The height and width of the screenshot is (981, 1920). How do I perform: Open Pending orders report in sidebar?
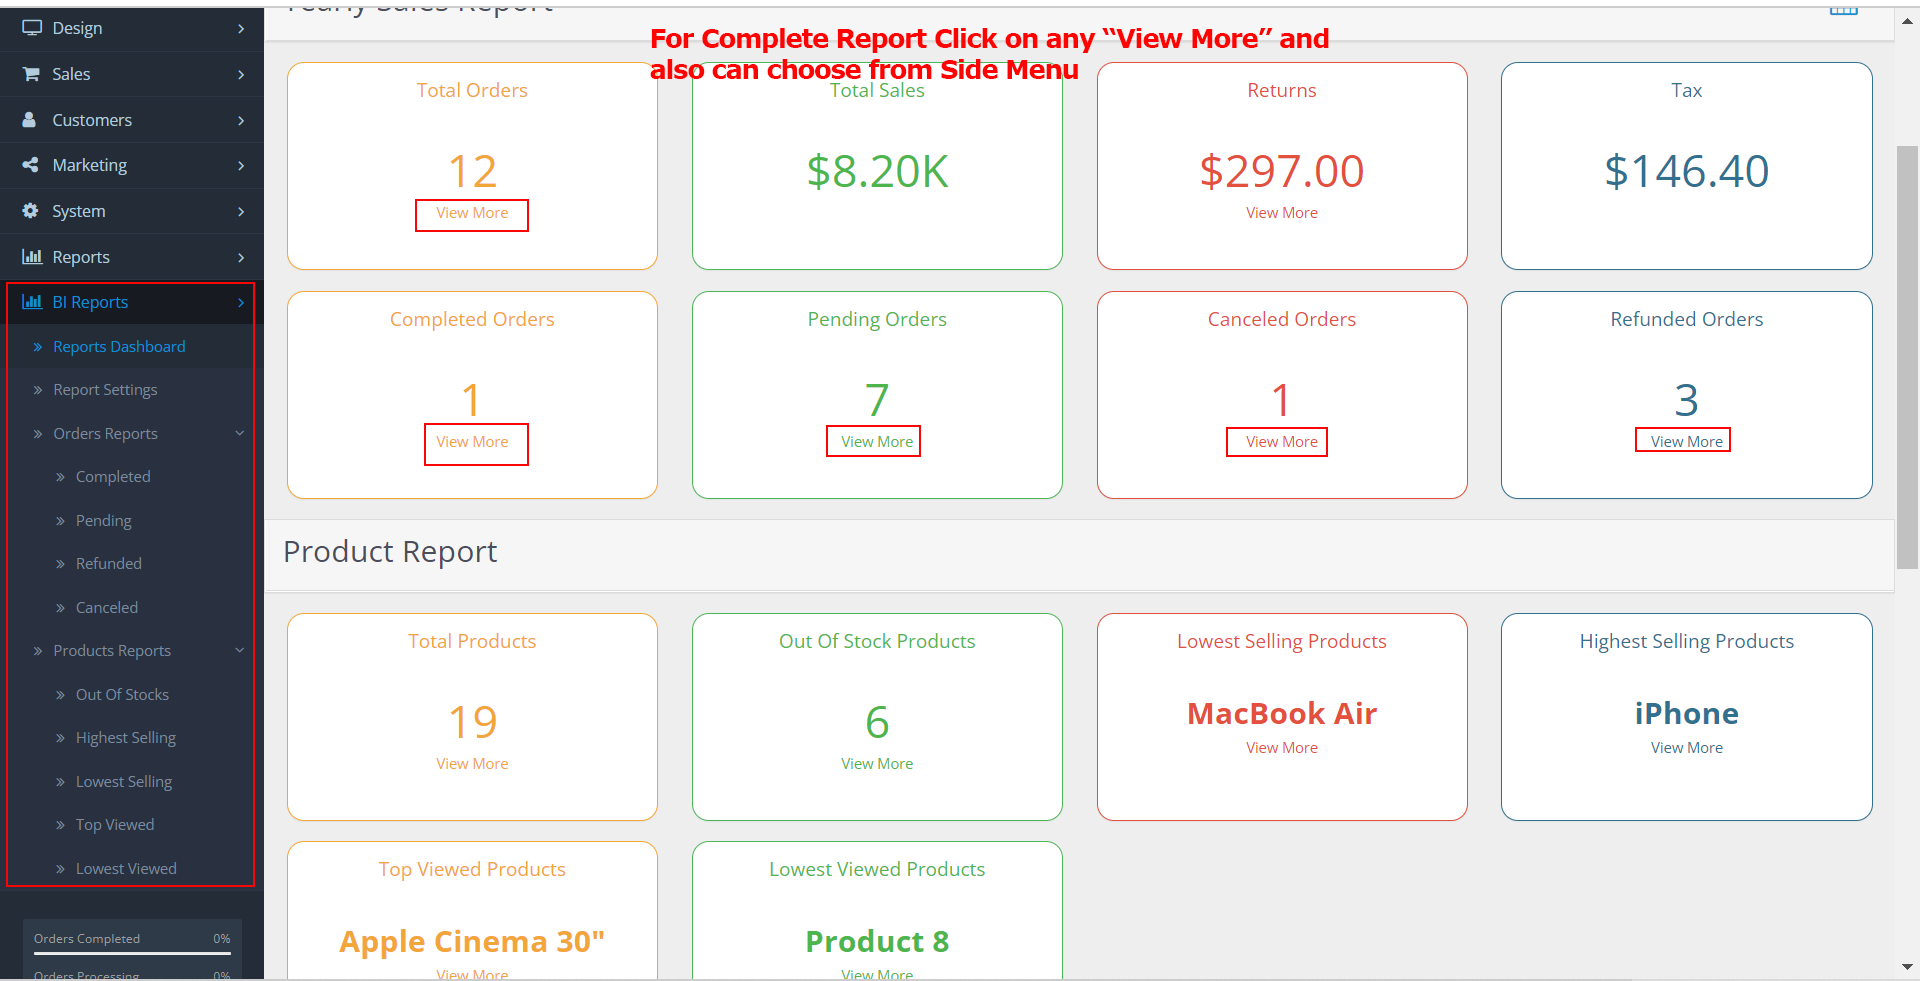pos(103,520)
